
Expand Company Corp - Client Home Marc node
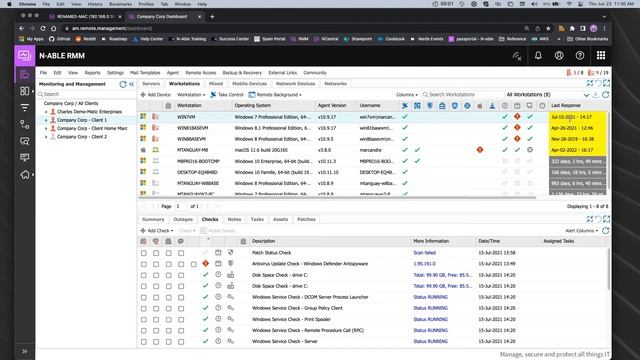(46, 129)
